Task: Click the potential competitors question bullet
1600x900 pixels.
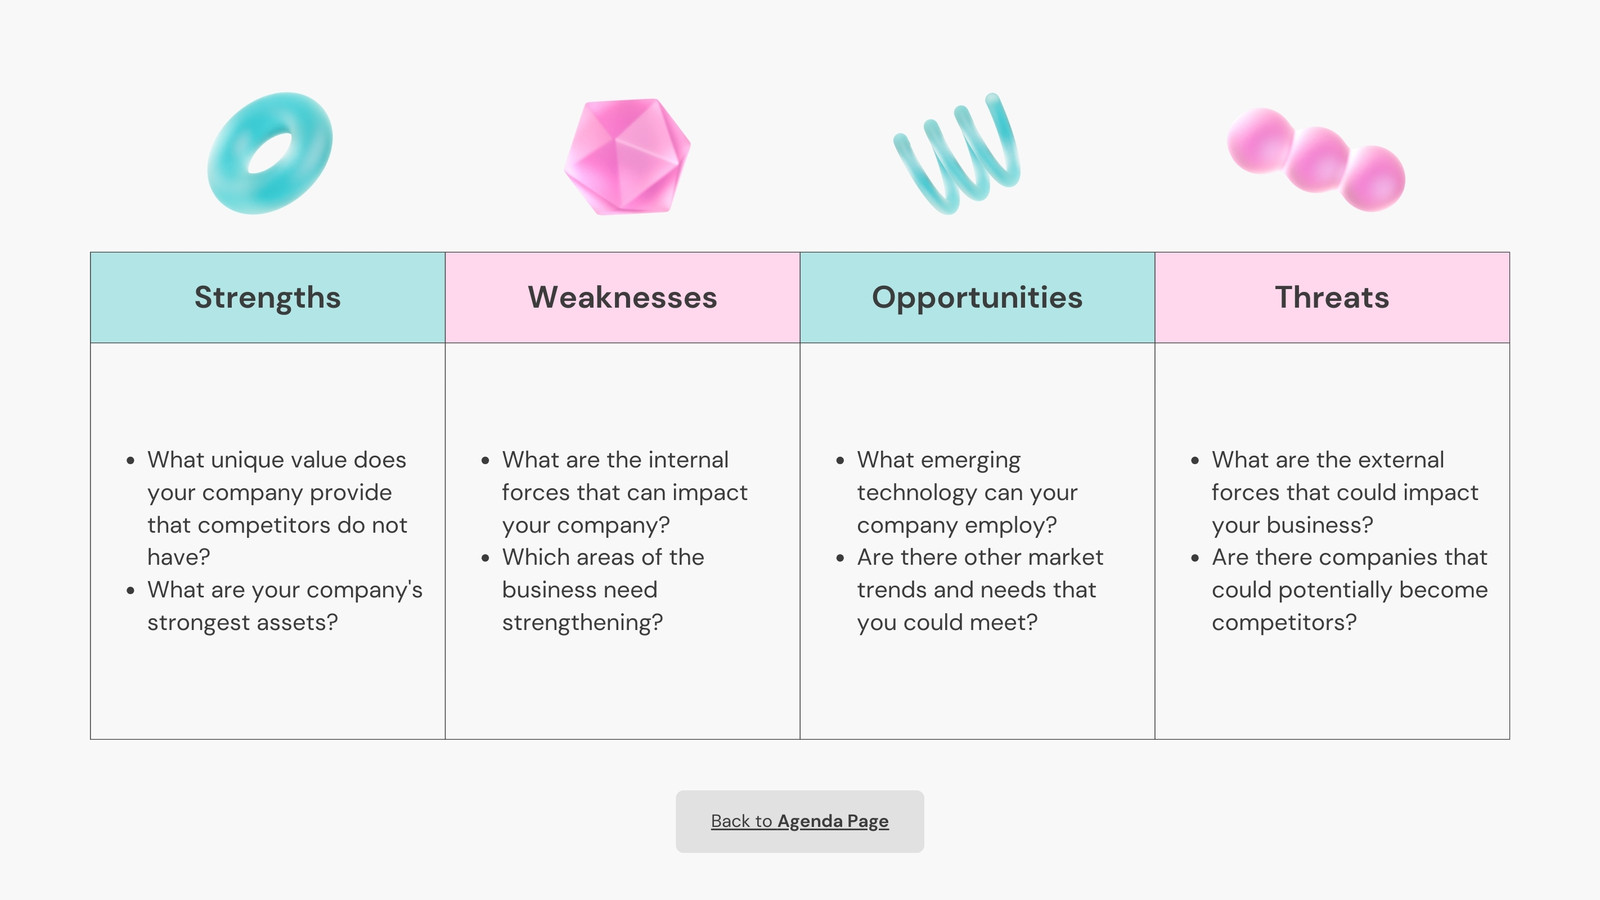Action: 1349,590
